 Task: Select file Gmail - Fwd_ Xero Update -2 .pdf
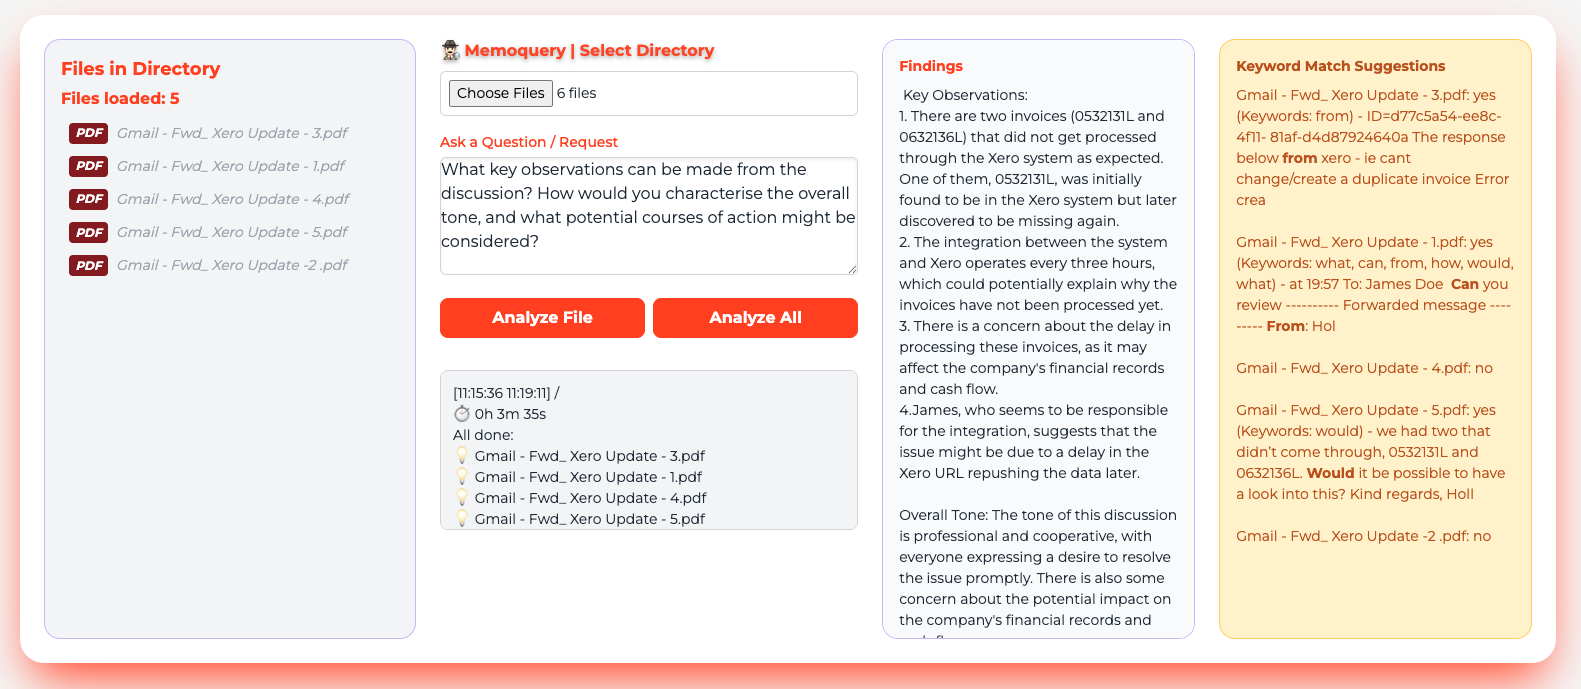click(232, 265)
